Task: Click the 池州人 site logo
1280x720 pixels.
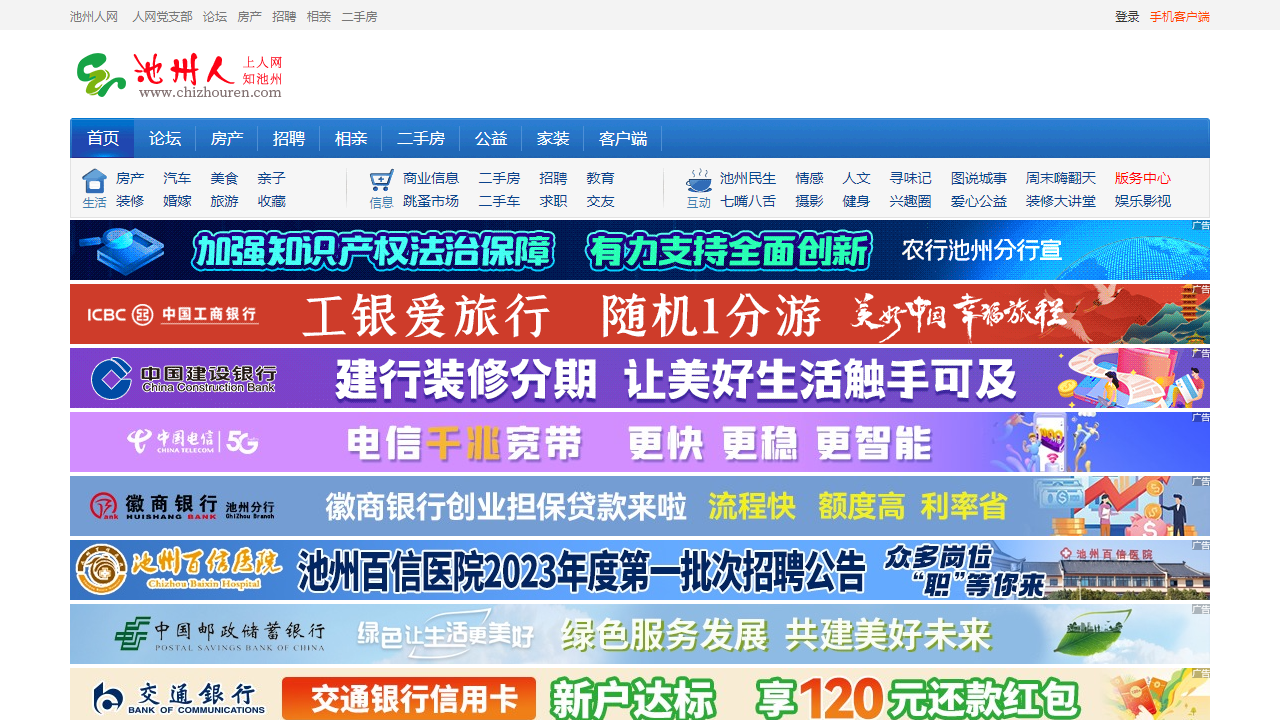Action: (180, 75)
